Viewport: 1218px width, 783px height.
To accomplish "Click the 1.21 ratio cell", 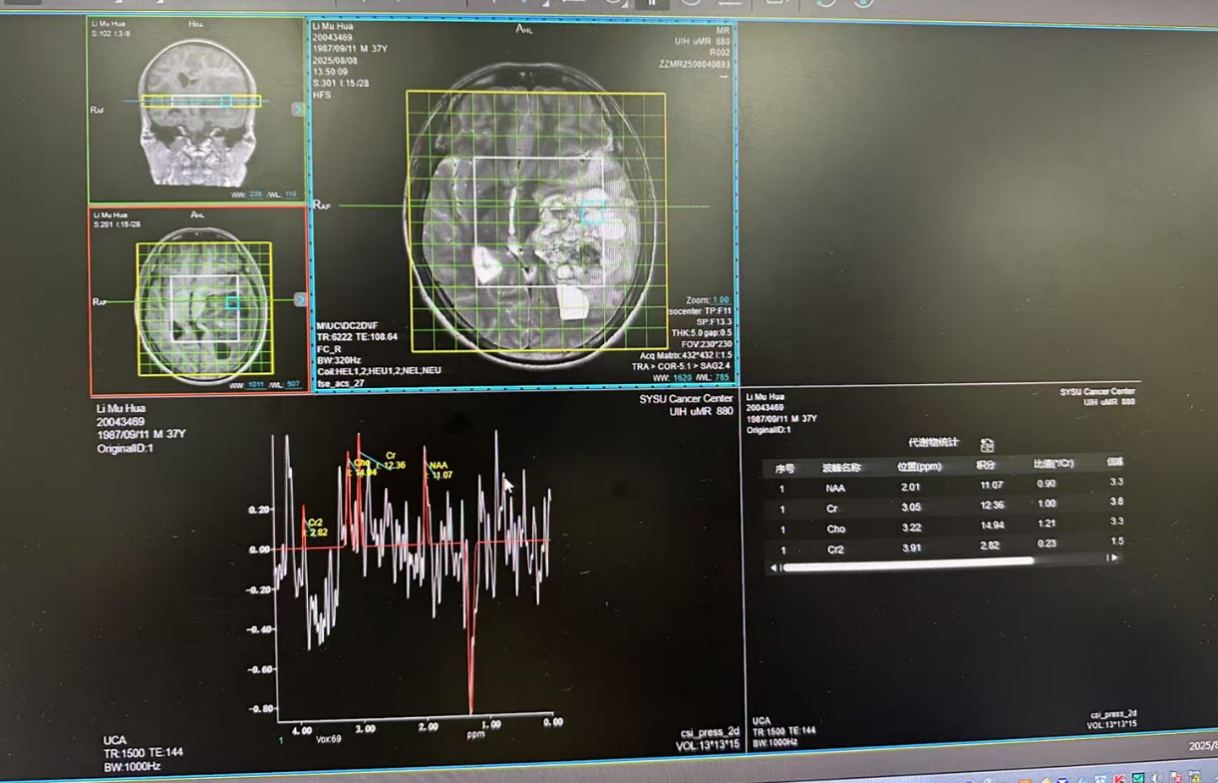I will point(1047,523).
